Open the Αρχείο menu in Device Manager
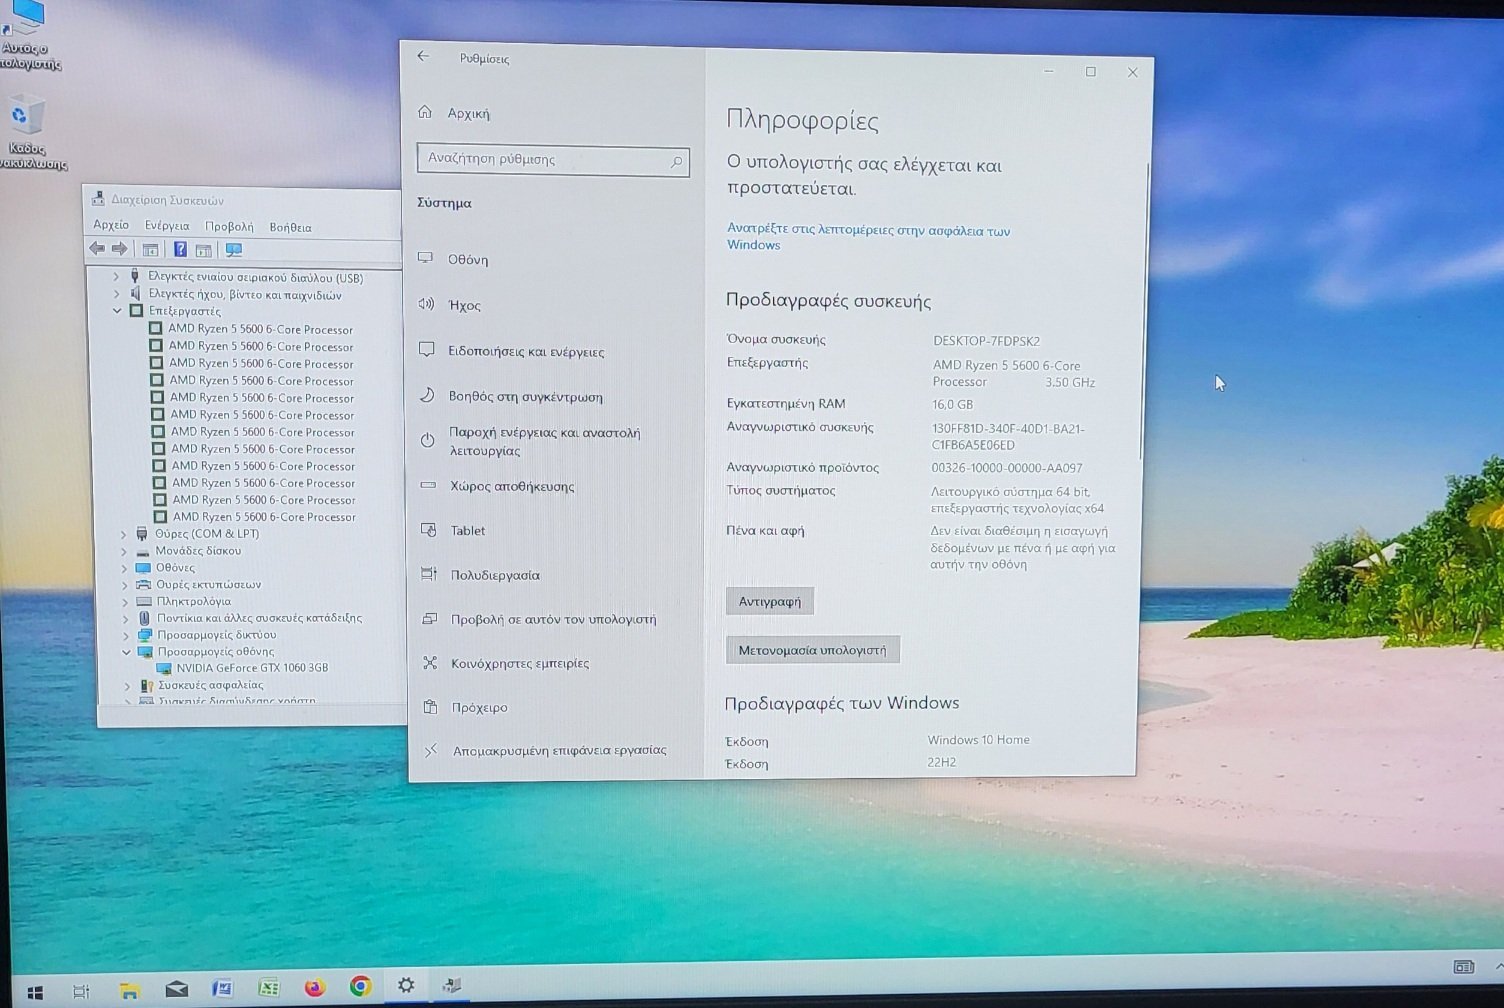Image resolution: width=1504 pixels, height=1008 pixels. click(x=111, y=225)
